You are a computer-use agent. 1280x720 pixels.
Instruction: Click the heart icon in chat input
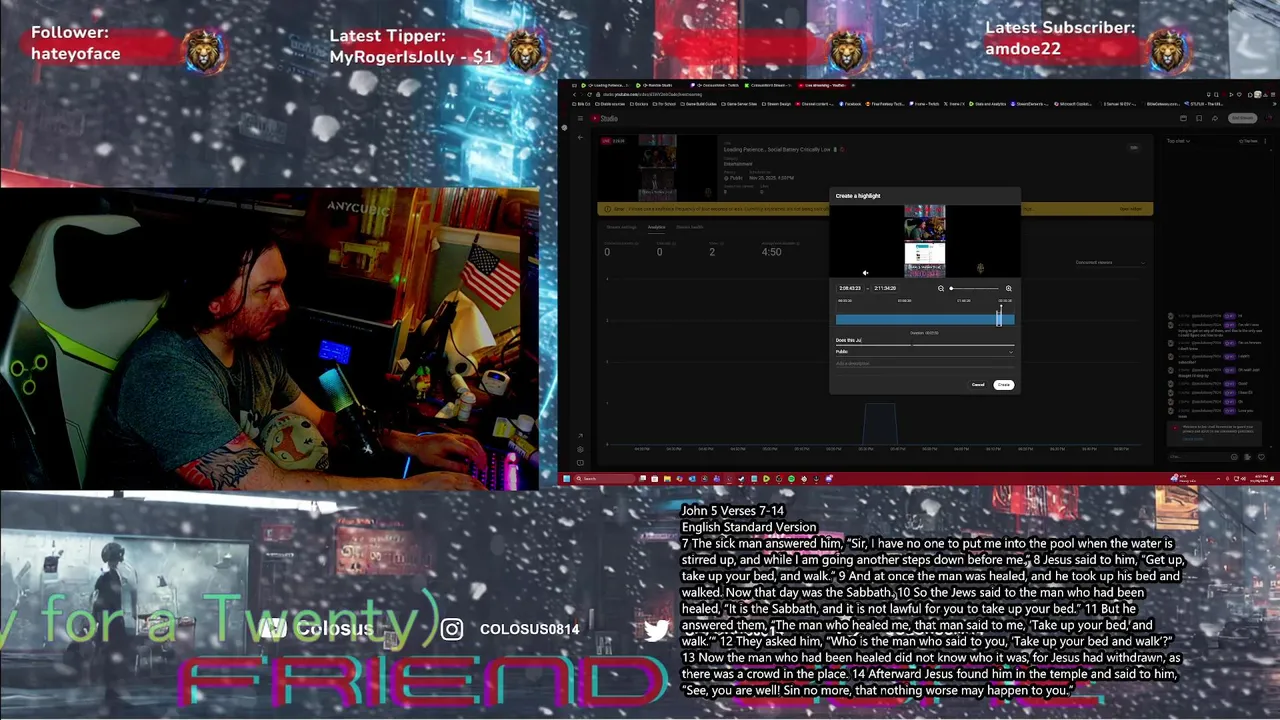coord(1261,457)
